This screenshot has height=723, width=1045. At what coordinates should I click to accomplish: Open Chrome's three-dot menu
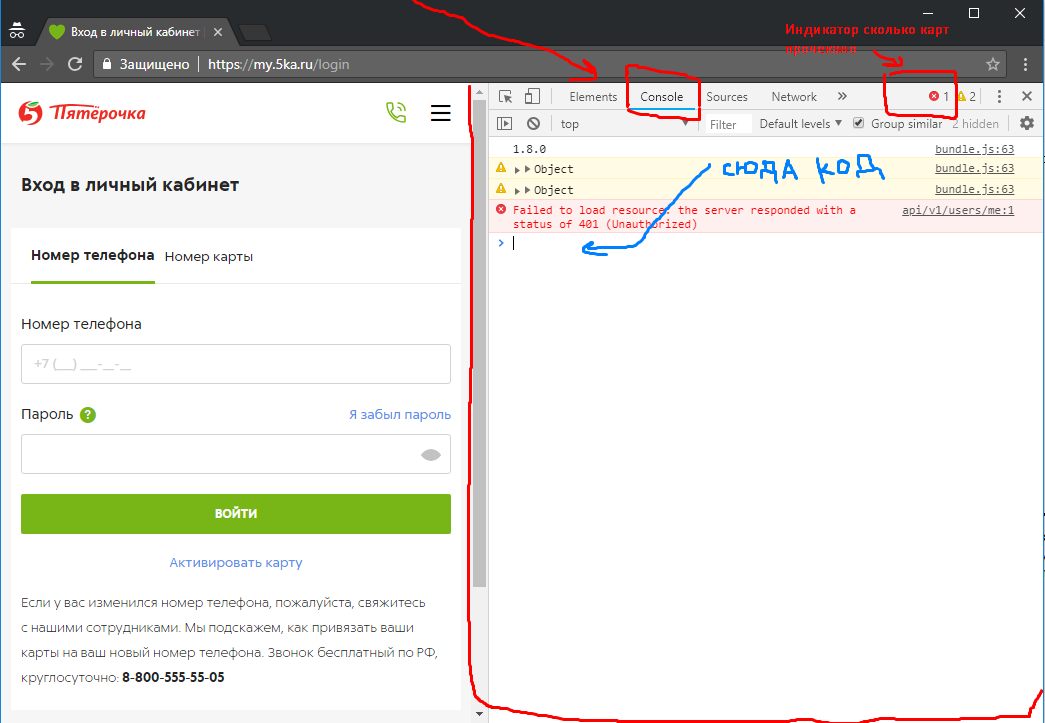(1026, 65)
